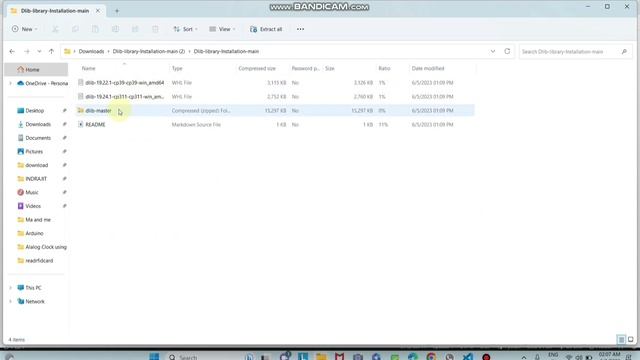Click the Paste icon in toolbar
The height and width of the screenshot is (360, 640).
pyautogui.click(x=95, y=29)
